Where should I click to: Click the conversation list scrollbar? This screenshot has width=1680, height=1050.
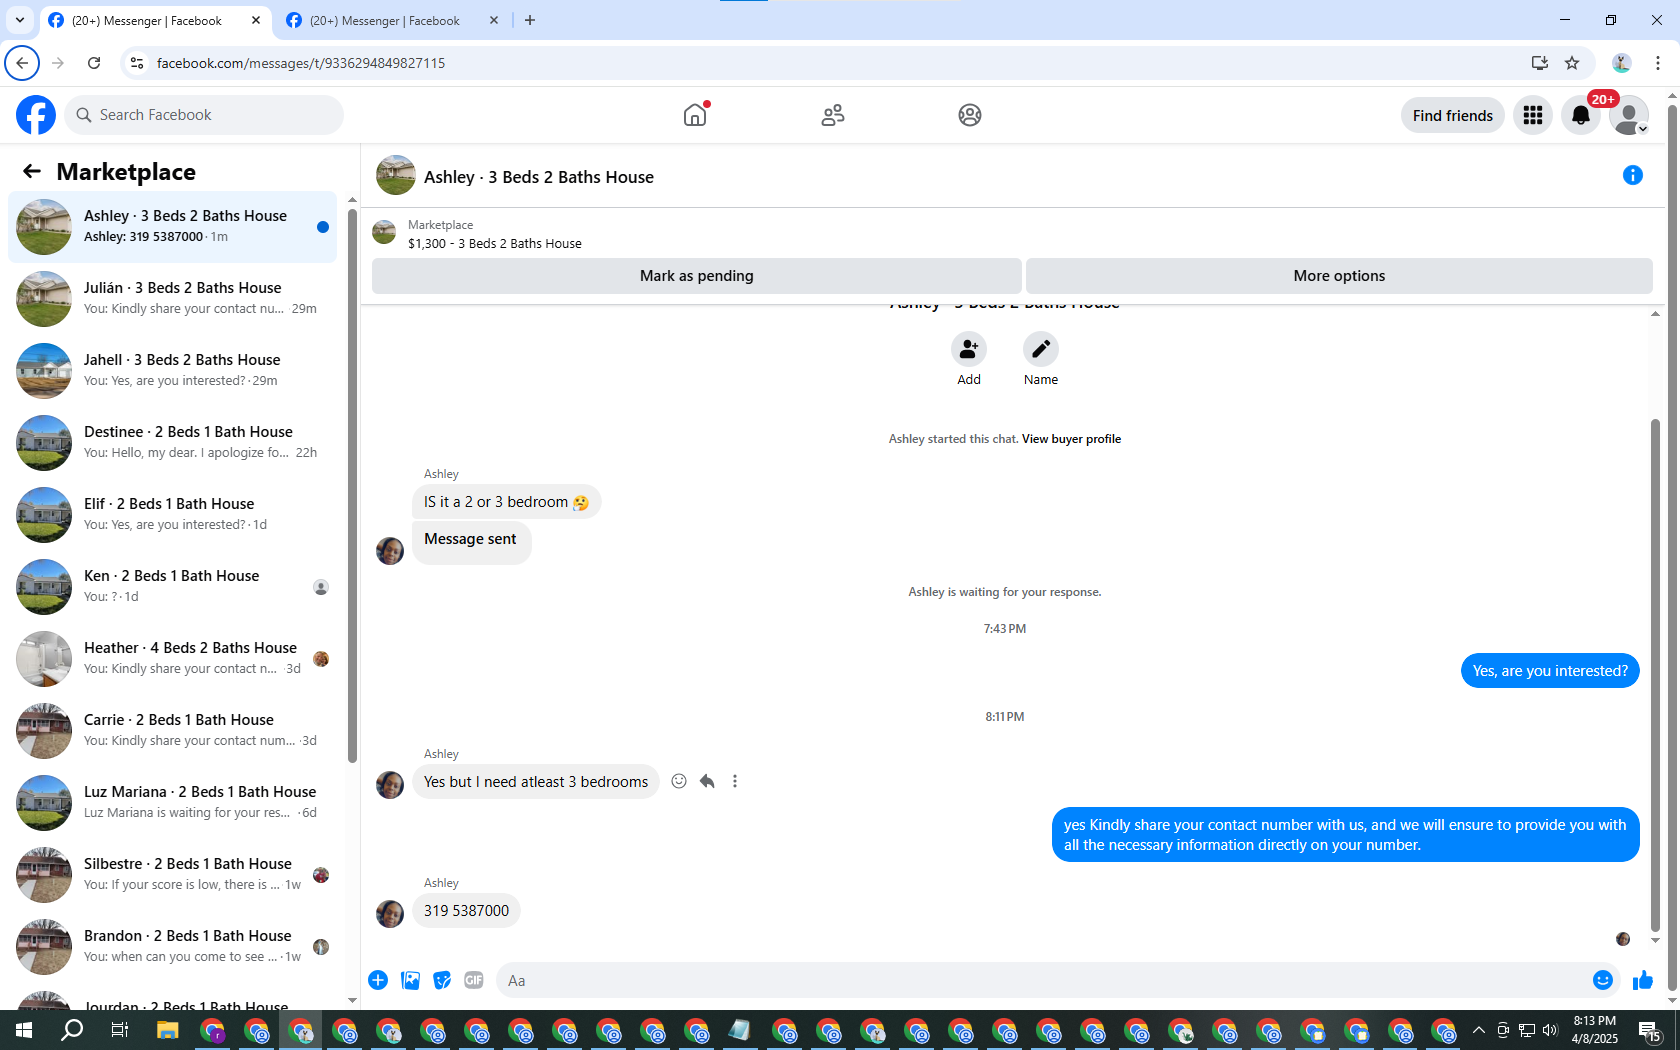click(352, 484)
